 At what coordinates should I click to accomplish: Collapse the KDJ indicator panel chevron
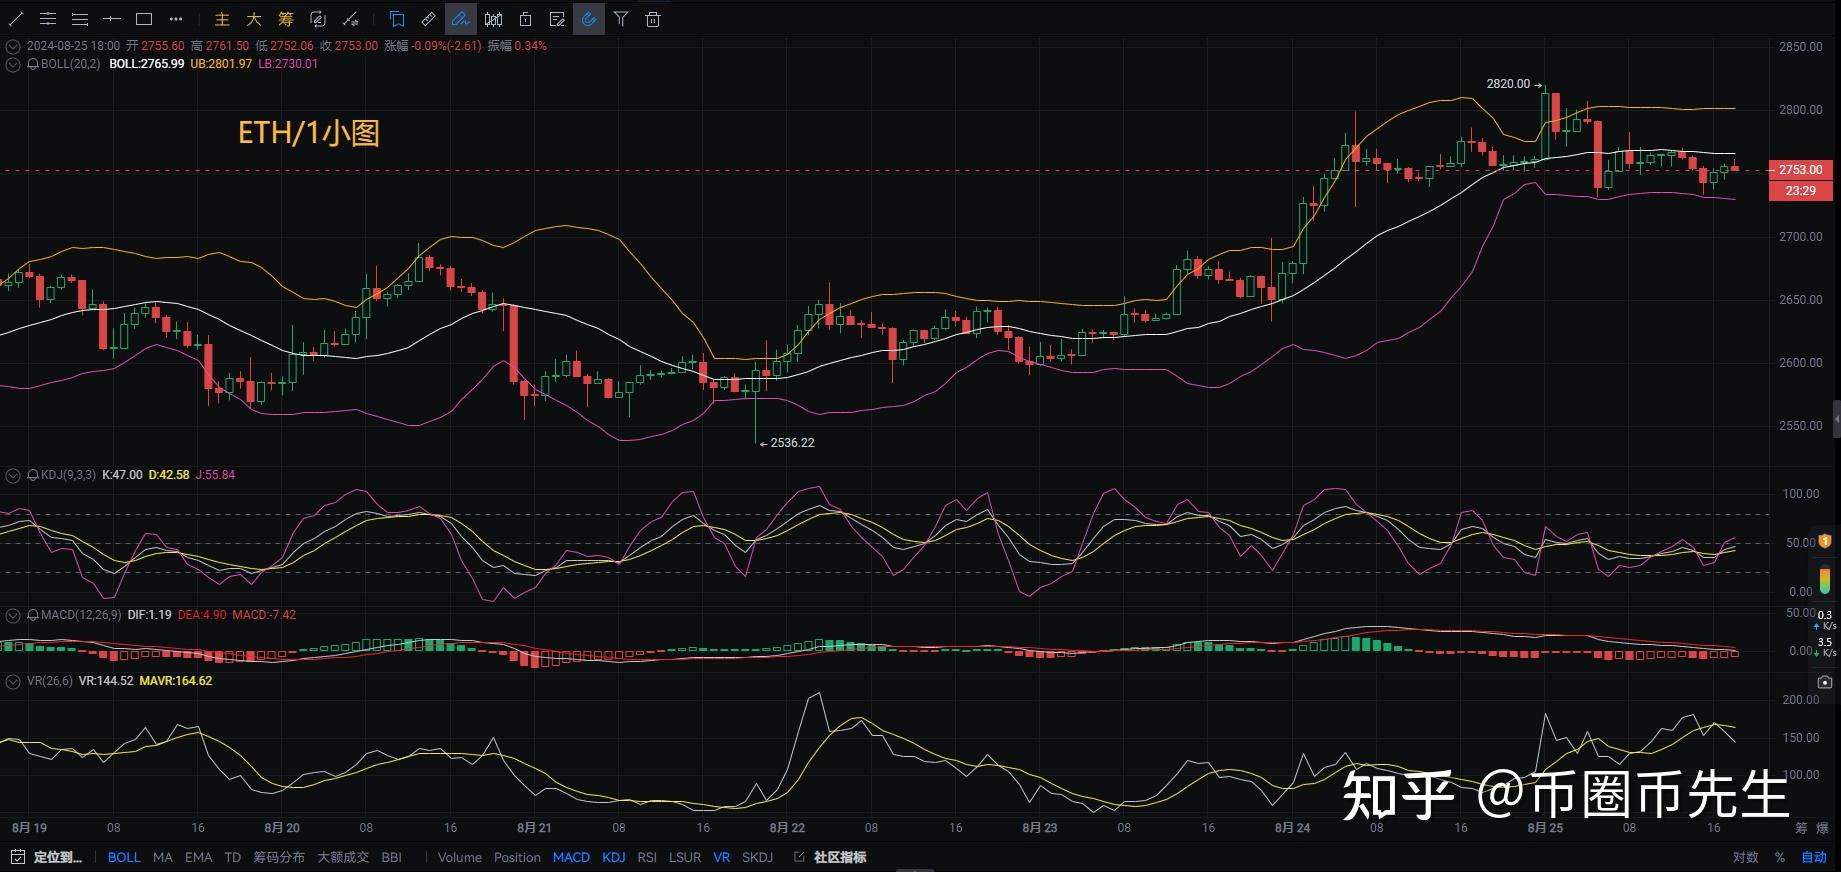(x=13, y=475)
